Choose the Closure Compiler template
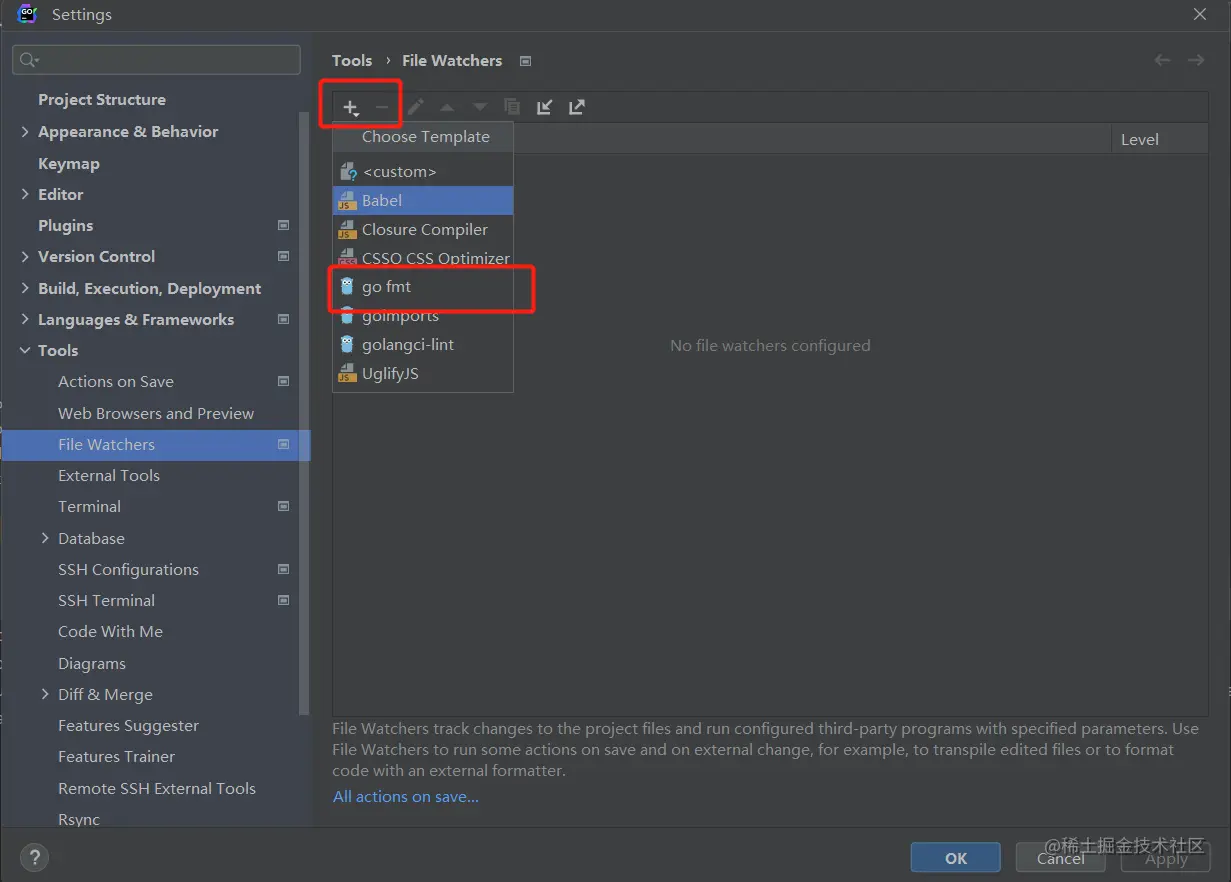Image resolution: width=1231 pixels, height=882 pixels. tap(423, 229)
